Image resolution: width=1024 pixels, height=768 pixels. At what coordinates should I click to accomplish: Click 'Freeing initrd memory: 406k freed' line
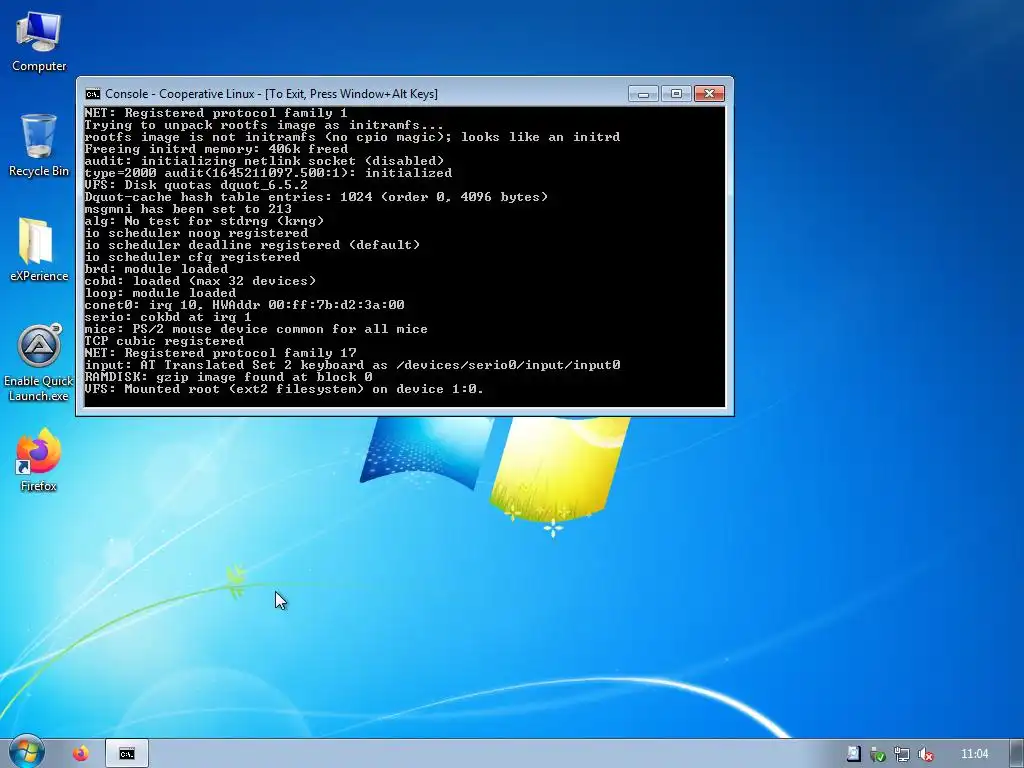click(216, 149)
